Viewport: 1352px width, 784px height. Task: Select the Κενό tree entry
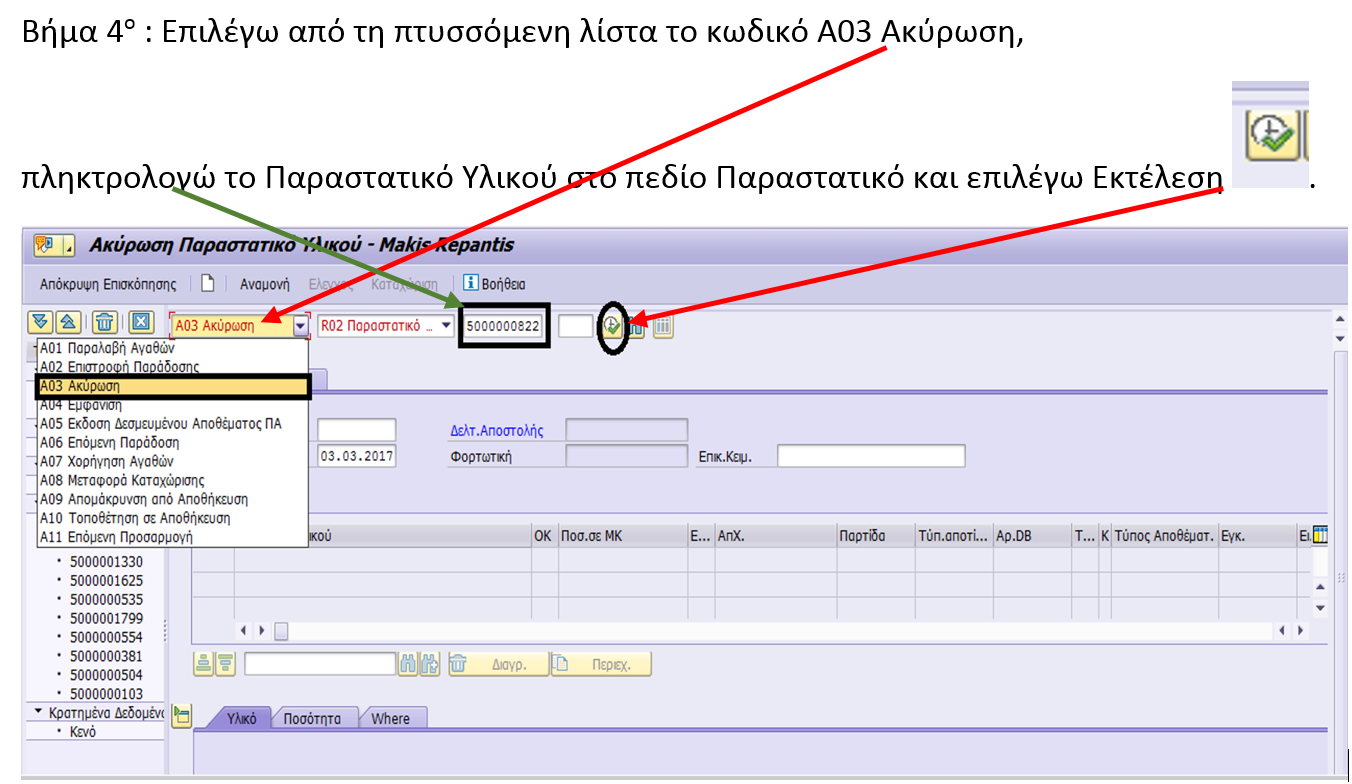83,732
